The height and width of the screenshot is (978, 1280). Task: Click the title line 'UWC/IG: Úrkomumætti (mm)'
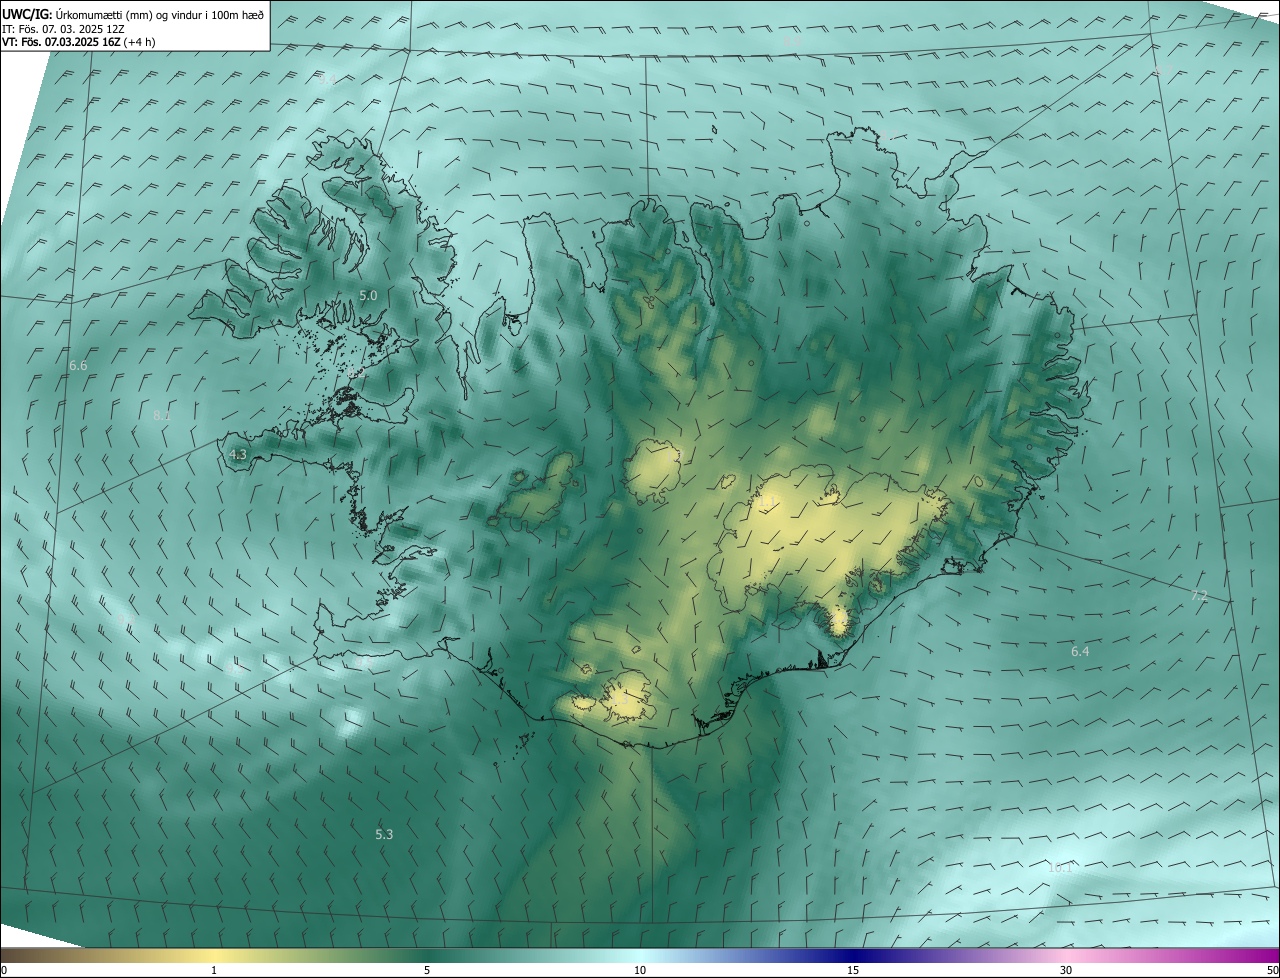[133, 14]
